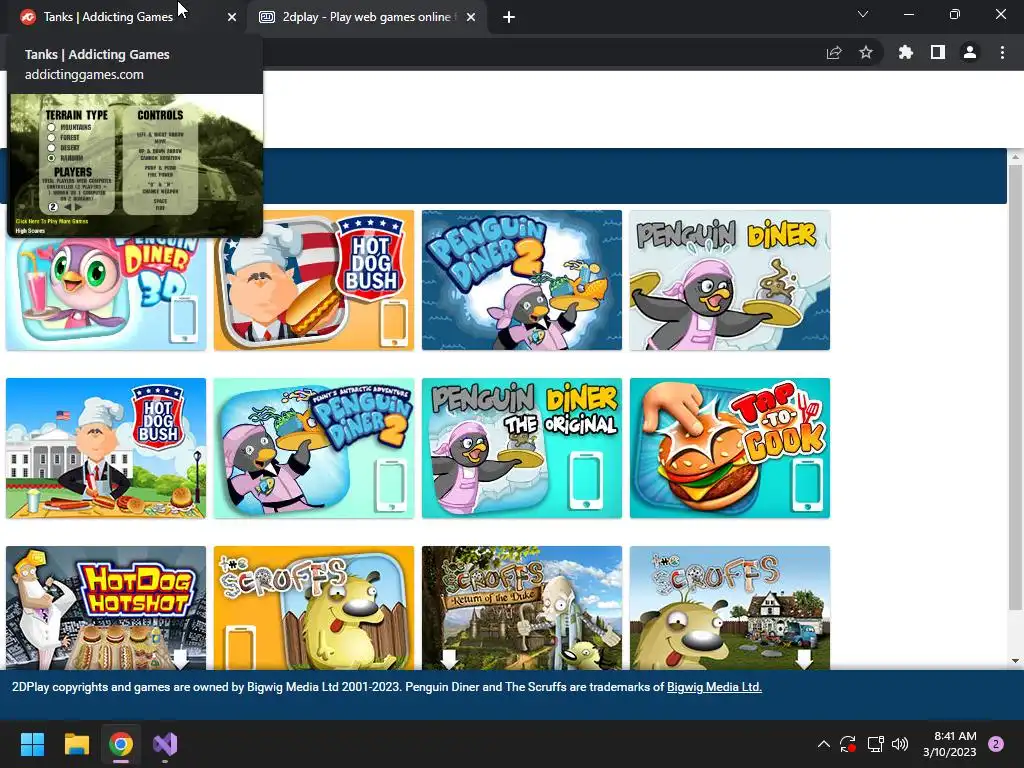
Task: Open Visual Studio from the taskbar
Action: tap(165, 744)
